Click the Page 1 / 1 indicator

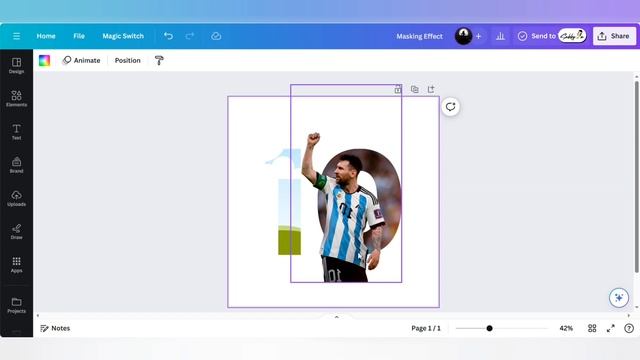click(426, 328)
